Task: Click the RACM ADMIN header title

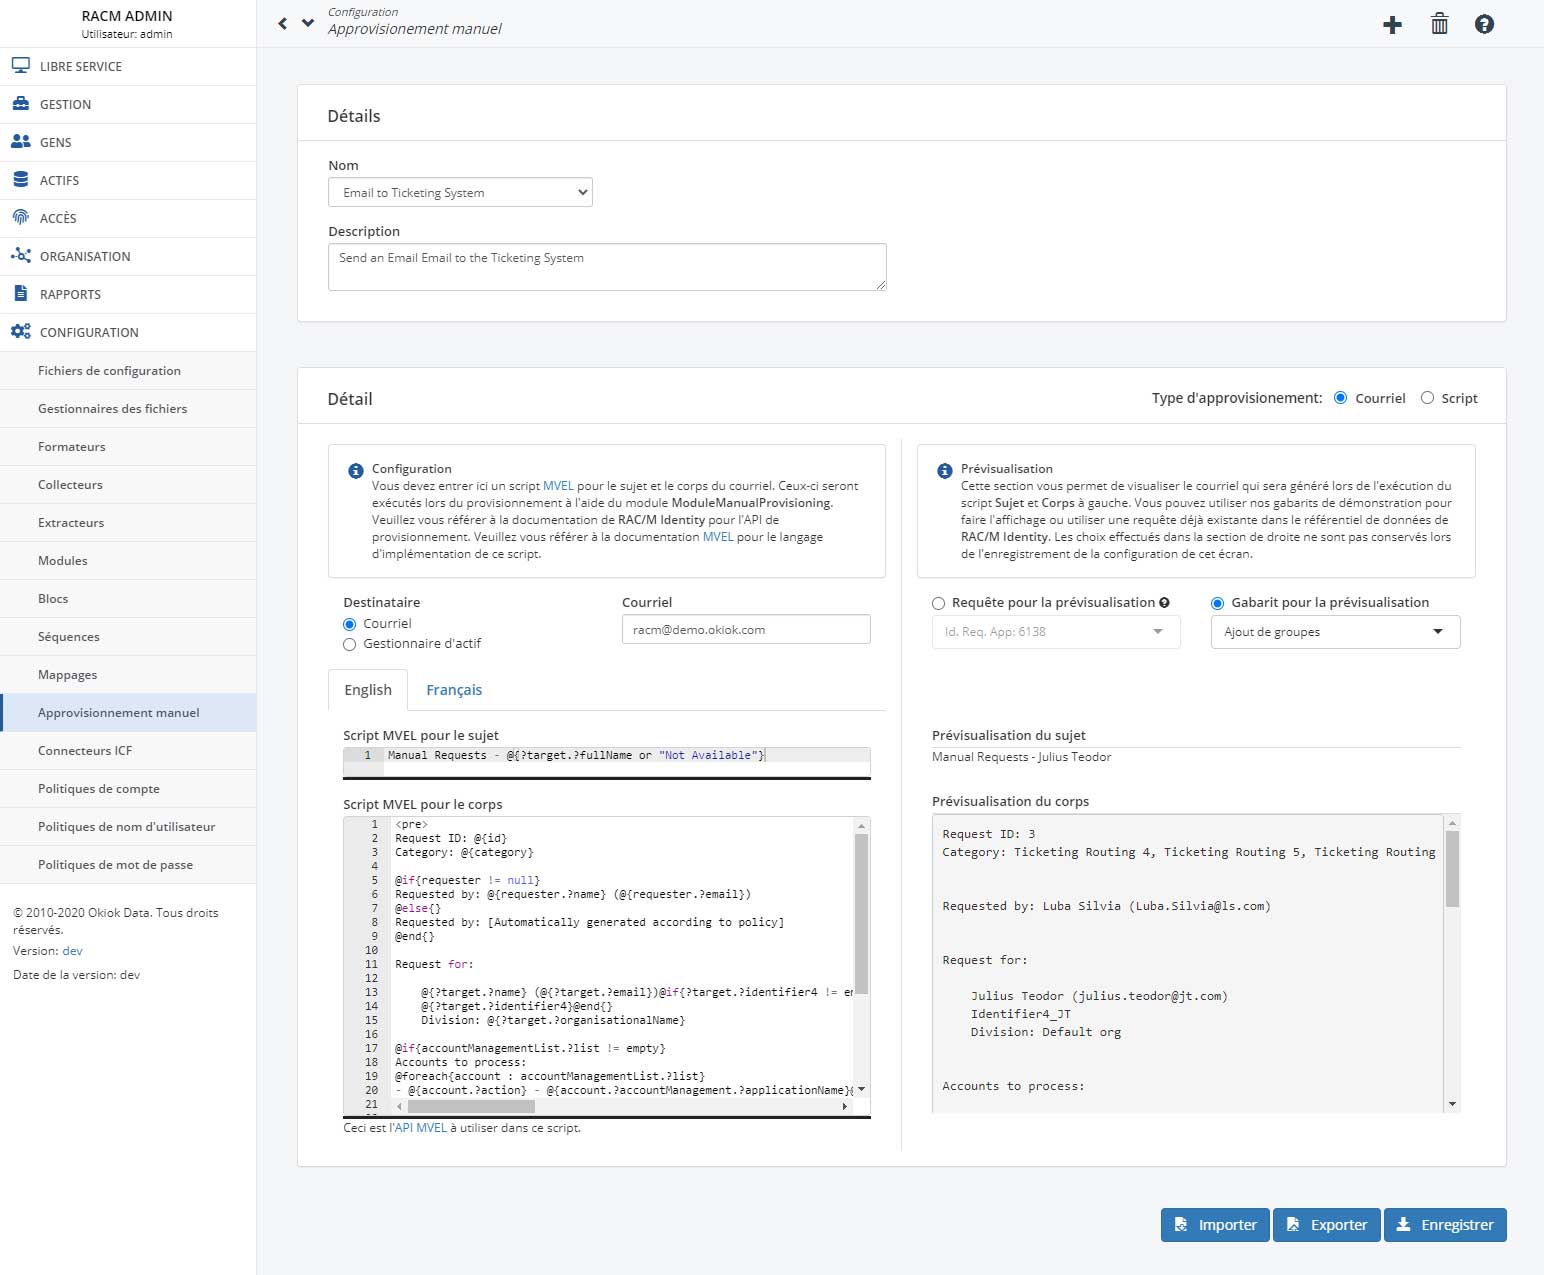Action: (x=127, y=16)
